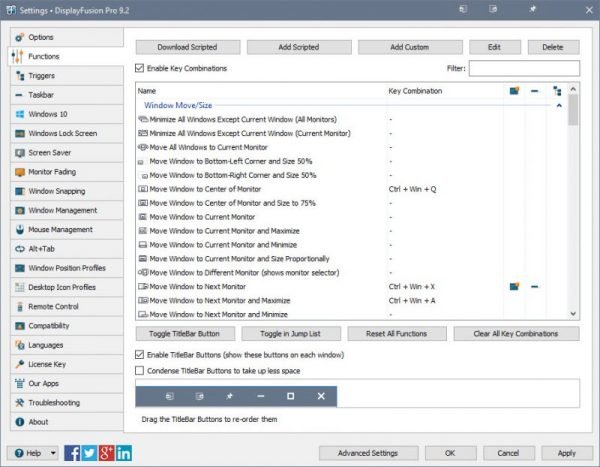
Task: Click the LinkedIn icon
Action: [124, 453]
